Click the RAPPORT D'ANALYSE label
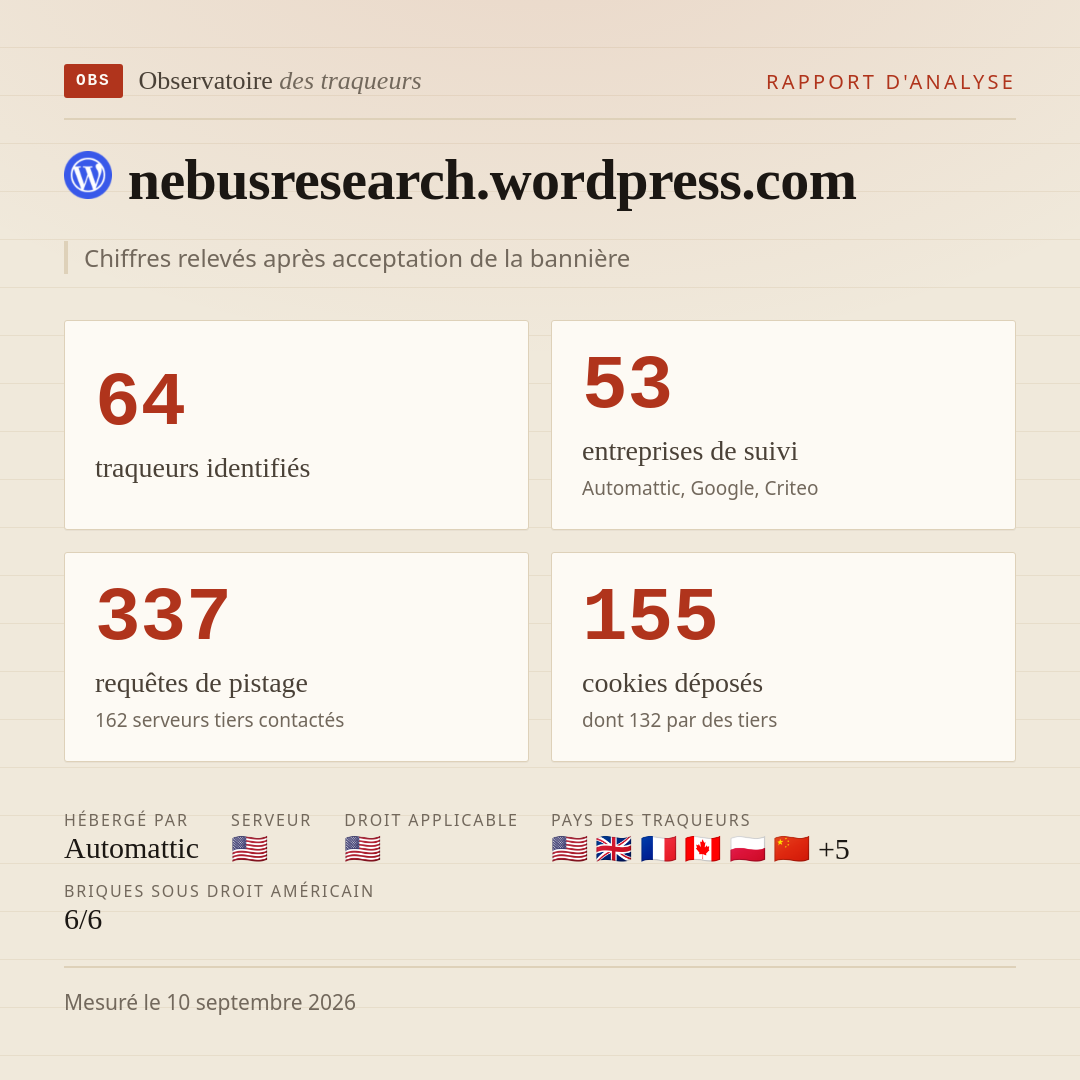This screenshot has height=1080, width=1080. click(891, 82)
